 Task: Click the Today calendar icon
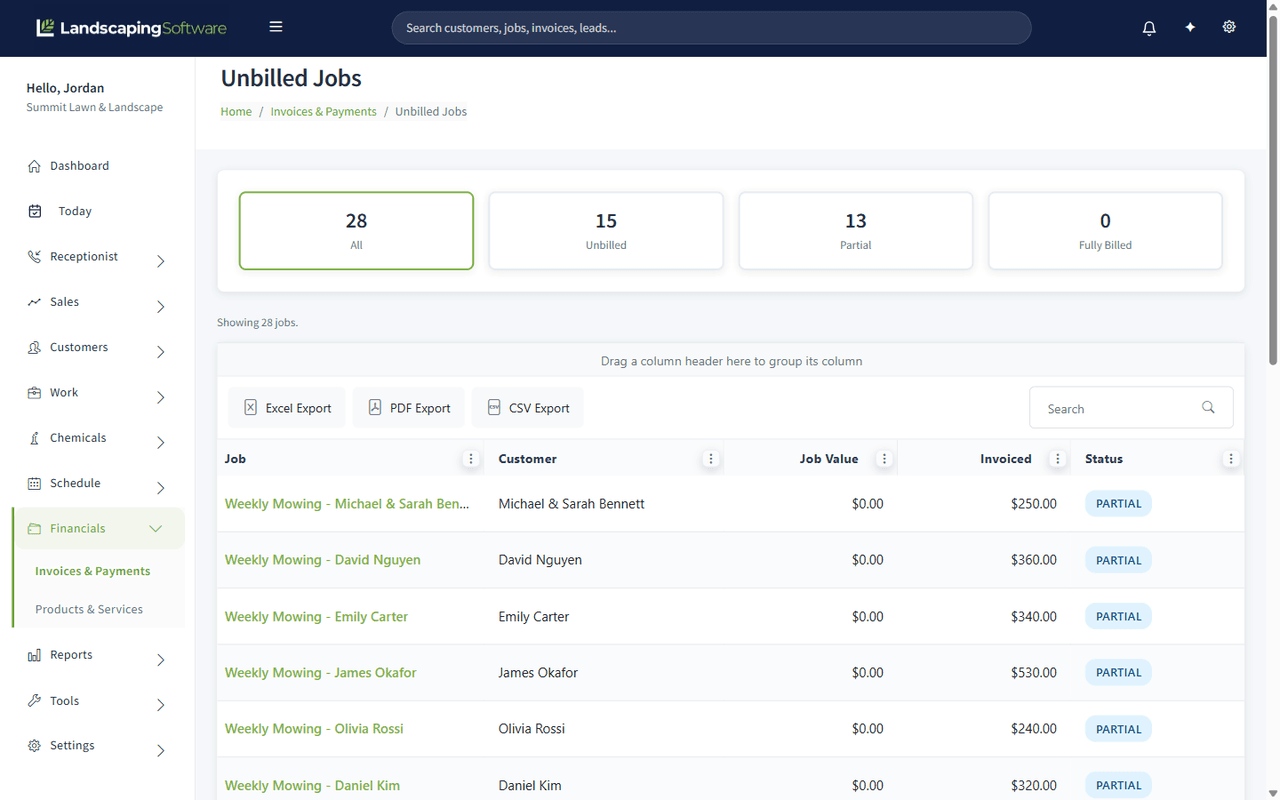point(35,211)
